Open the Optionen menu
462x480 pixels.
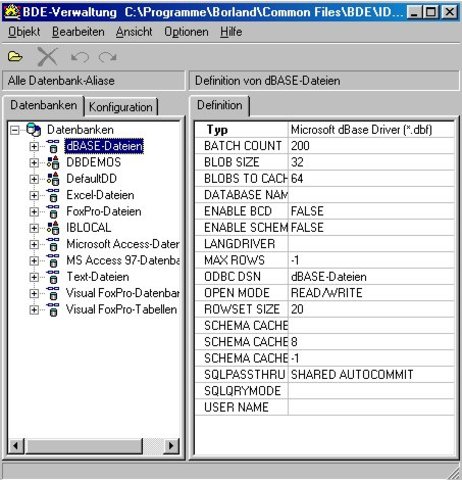[x=186, y=32]
